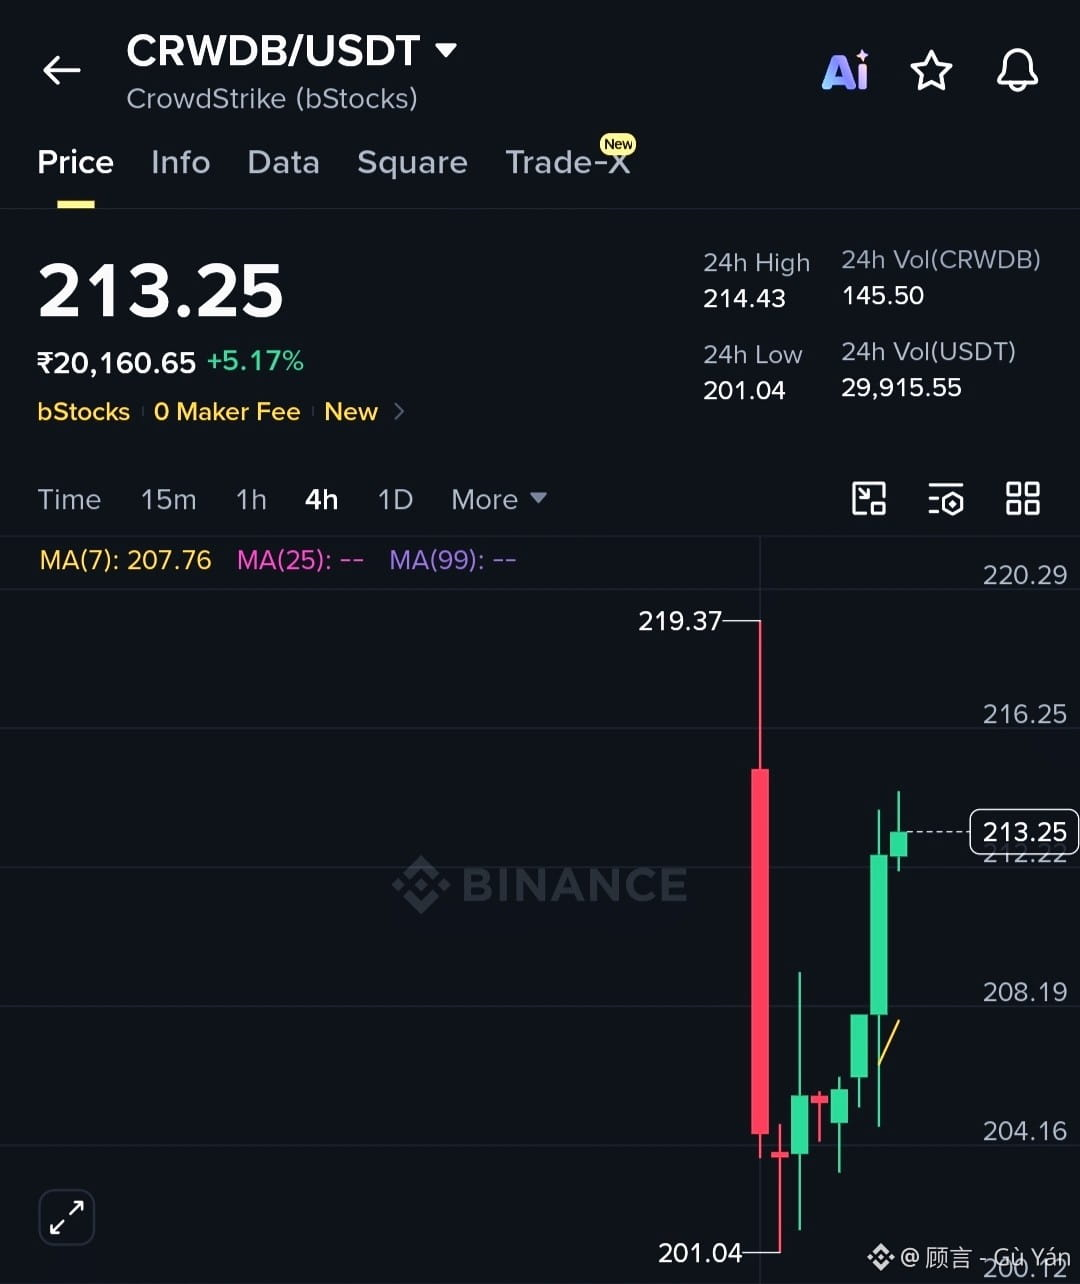Select the MA(7) indicator label
The image size is (1080, 1284).
click(125, 560)
